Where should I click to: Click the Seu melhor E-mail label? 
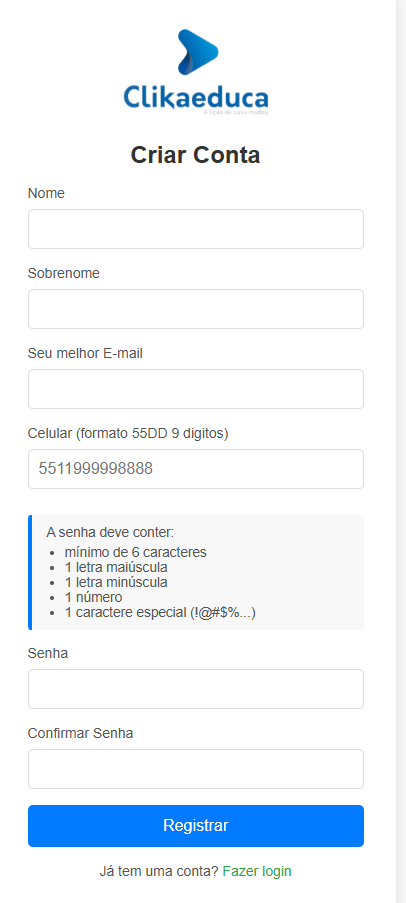[85, 354]
